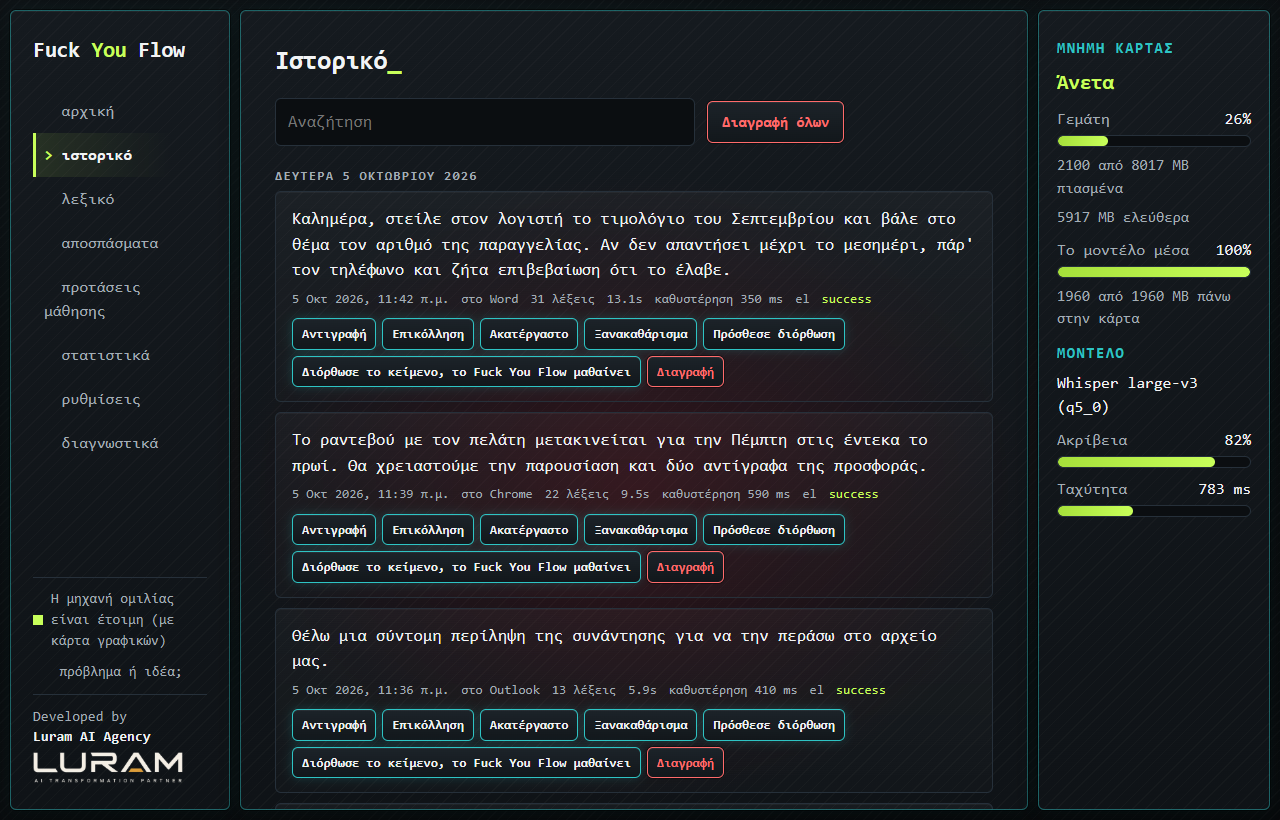
Task: Click the Γεμάτη 26% memory bar
Action: pos(1153,141)
